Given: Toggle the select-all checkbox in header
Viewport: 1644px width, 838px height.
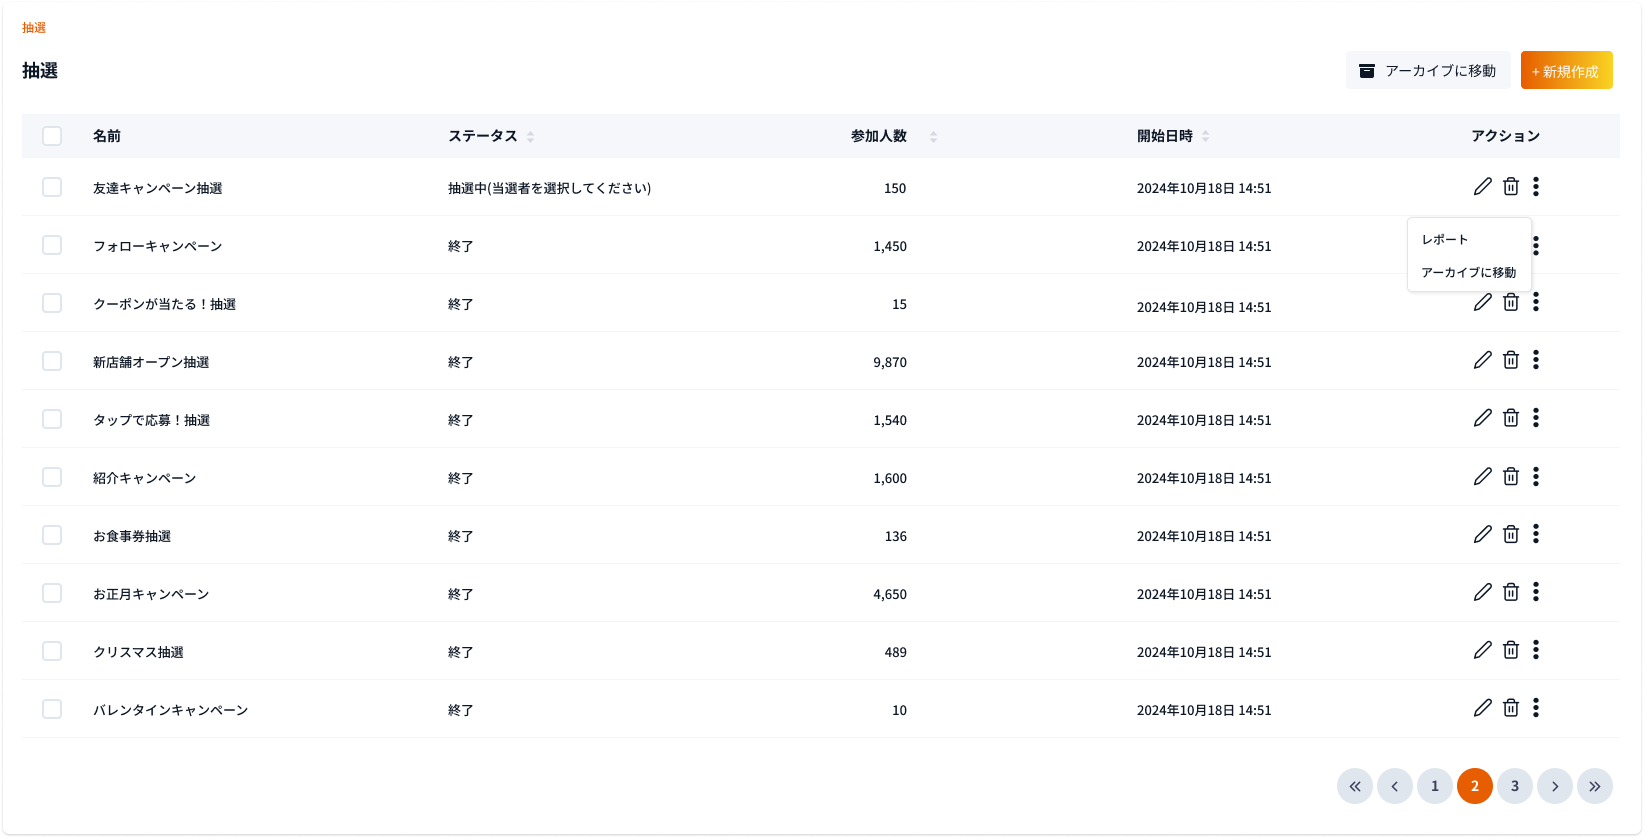Looking at the screenshot, I should [x=52, y=136].
